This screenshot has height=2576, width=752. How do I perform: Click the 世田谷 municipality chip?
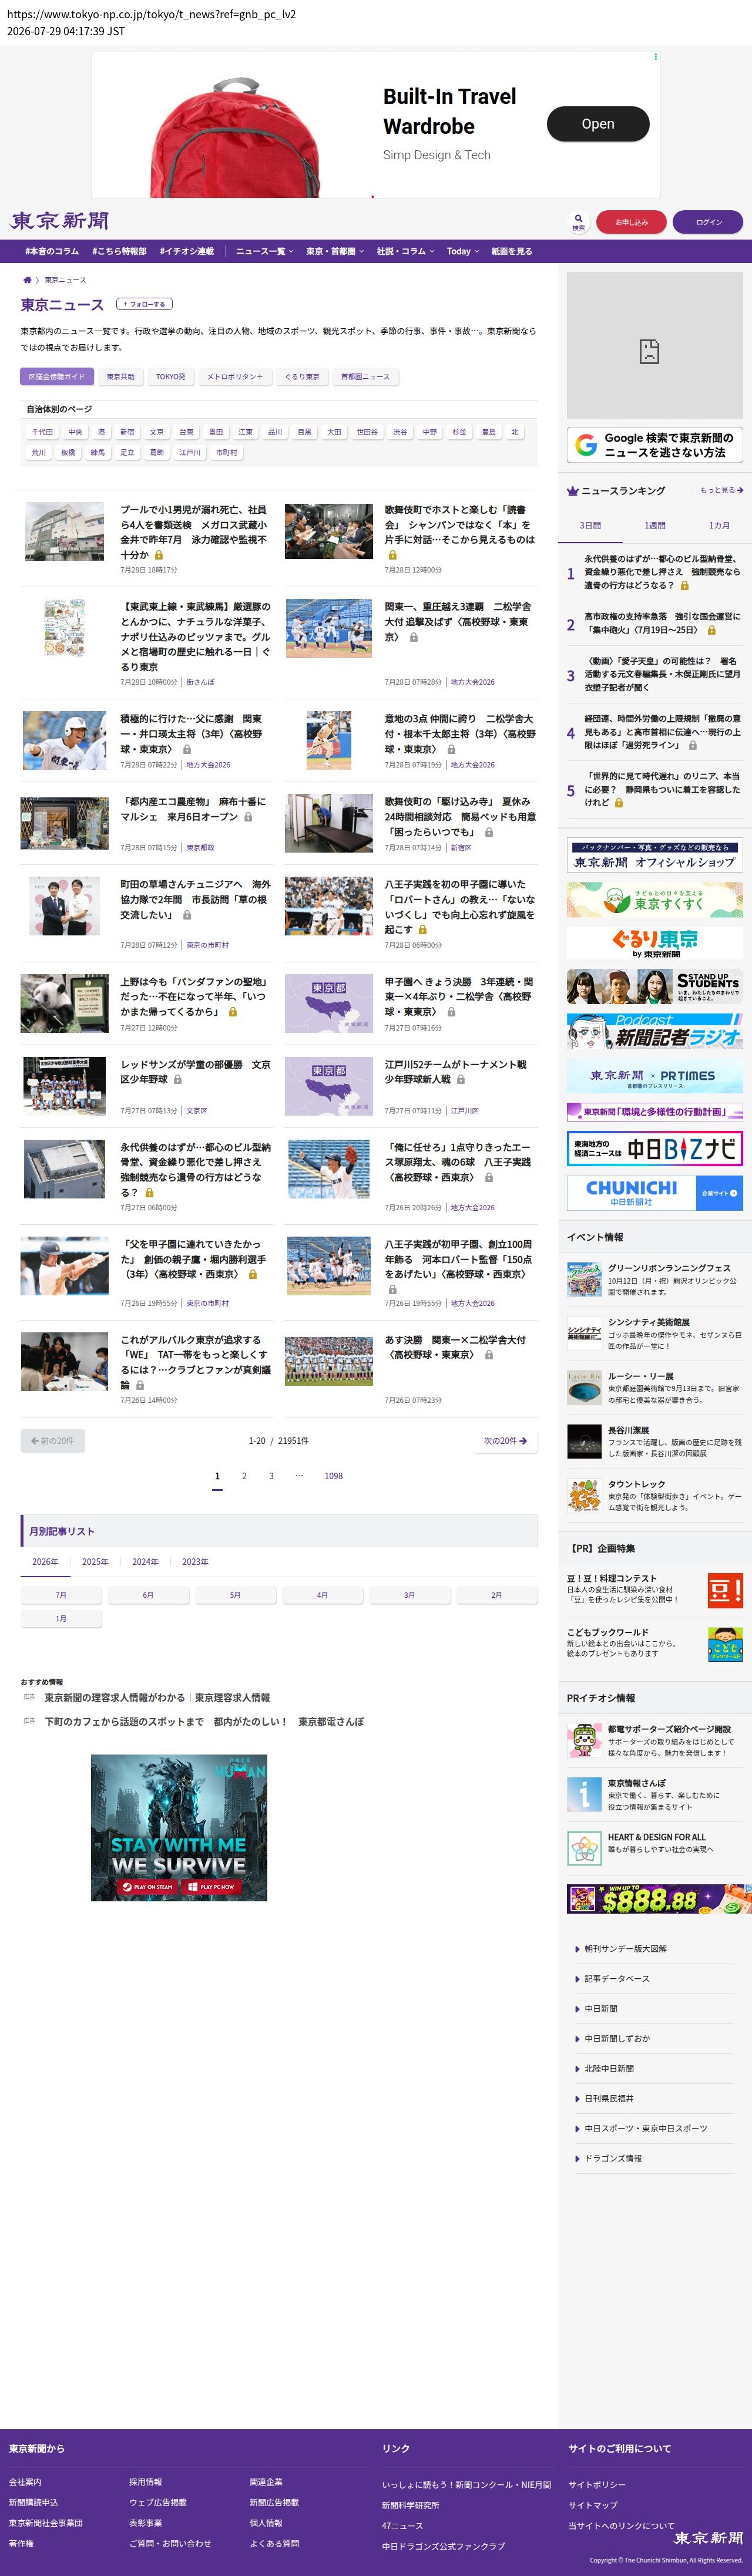[x=367, y=432]
